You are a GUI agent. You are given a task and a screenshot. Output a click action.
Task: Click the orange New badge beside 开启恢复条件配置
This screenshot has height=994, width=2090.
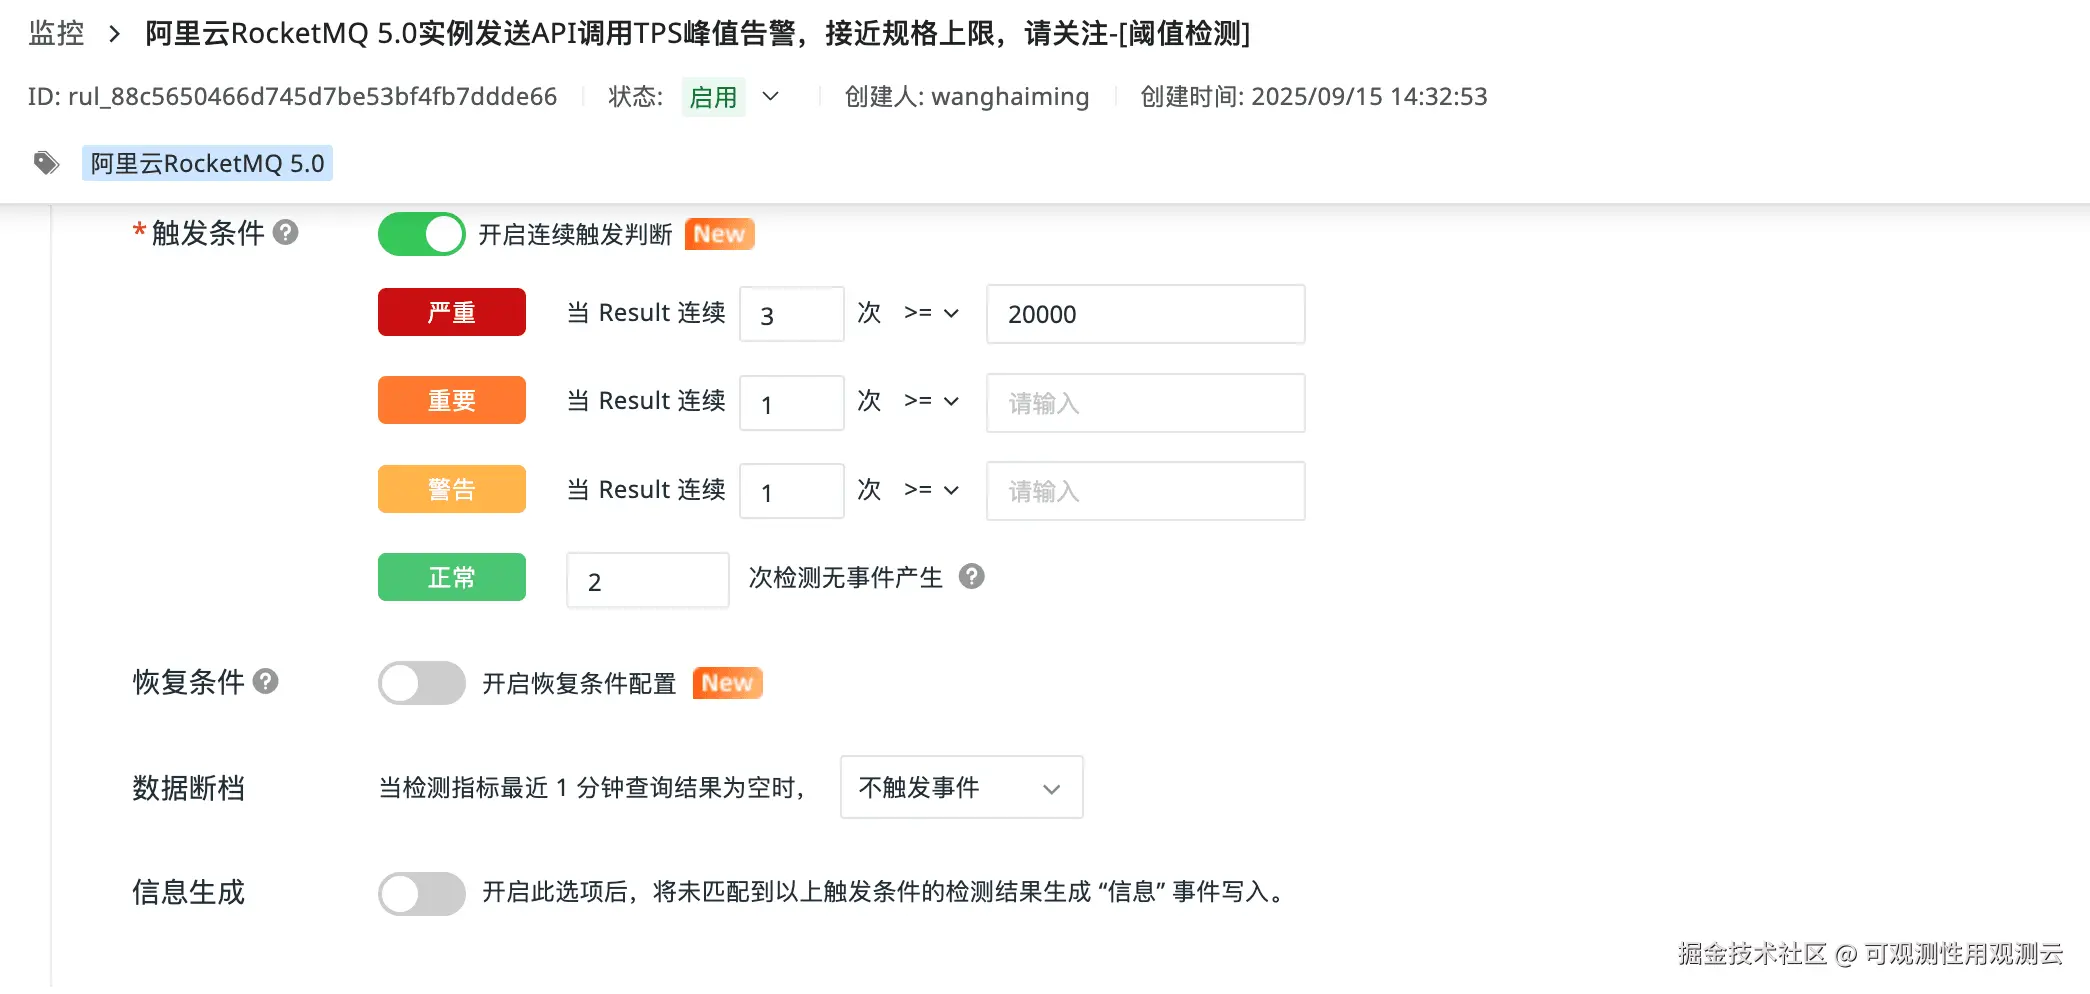pyautogui.click(x=727, y=683)
